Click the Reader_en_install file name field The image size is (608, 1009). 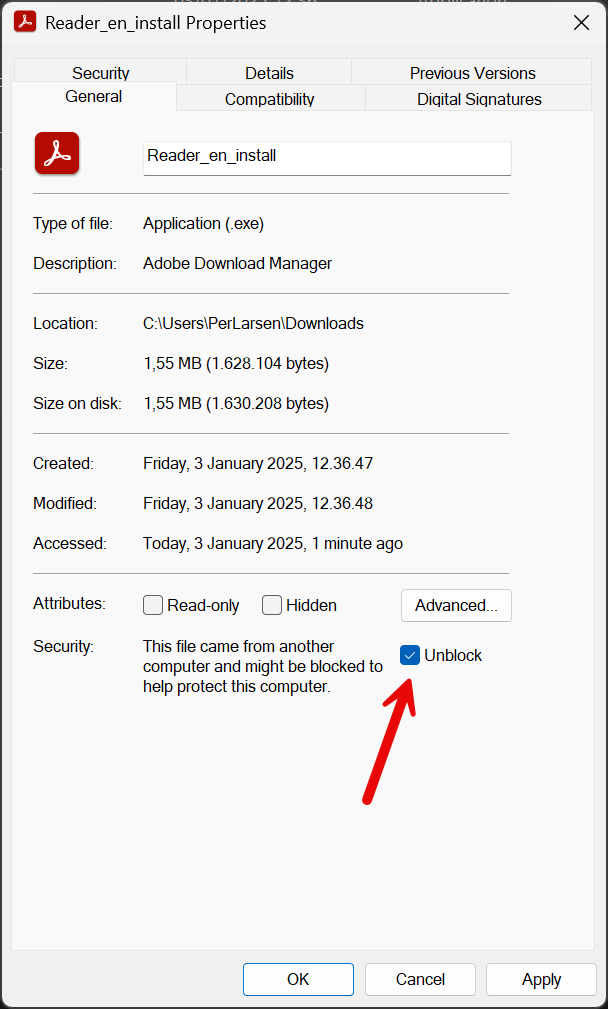(327, 157)
